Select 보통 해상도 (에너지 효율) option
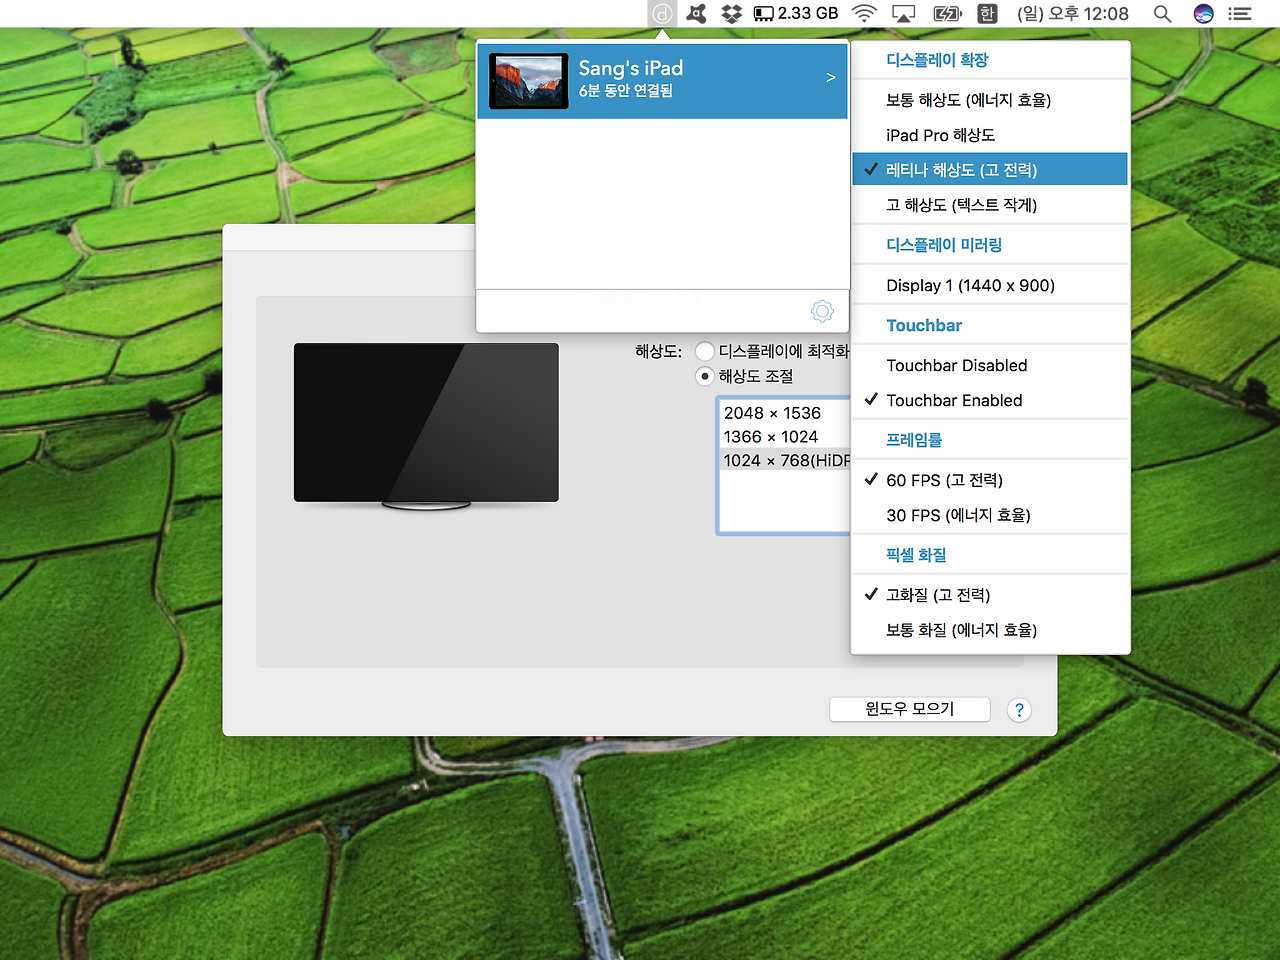Image resolution: width=1280 pixels, height=960 pixels. pos(990,100)
